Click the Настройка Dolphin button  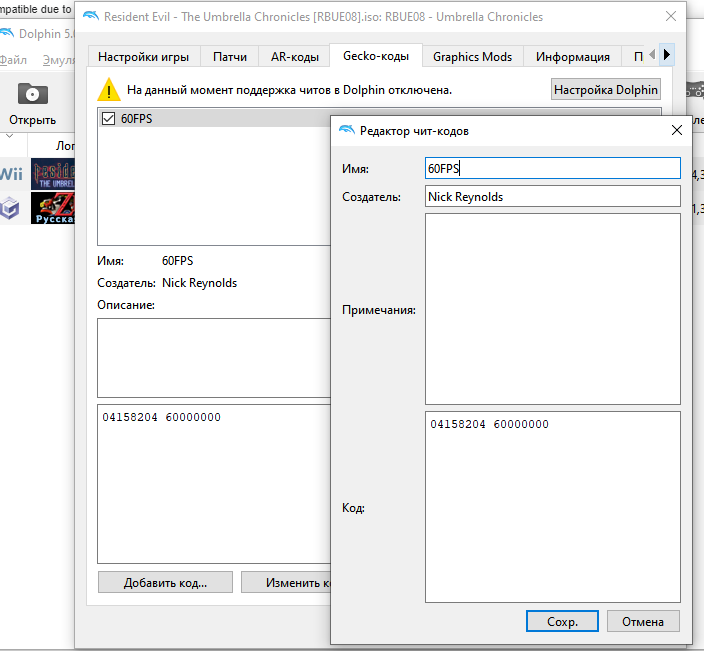click(606, 89)
